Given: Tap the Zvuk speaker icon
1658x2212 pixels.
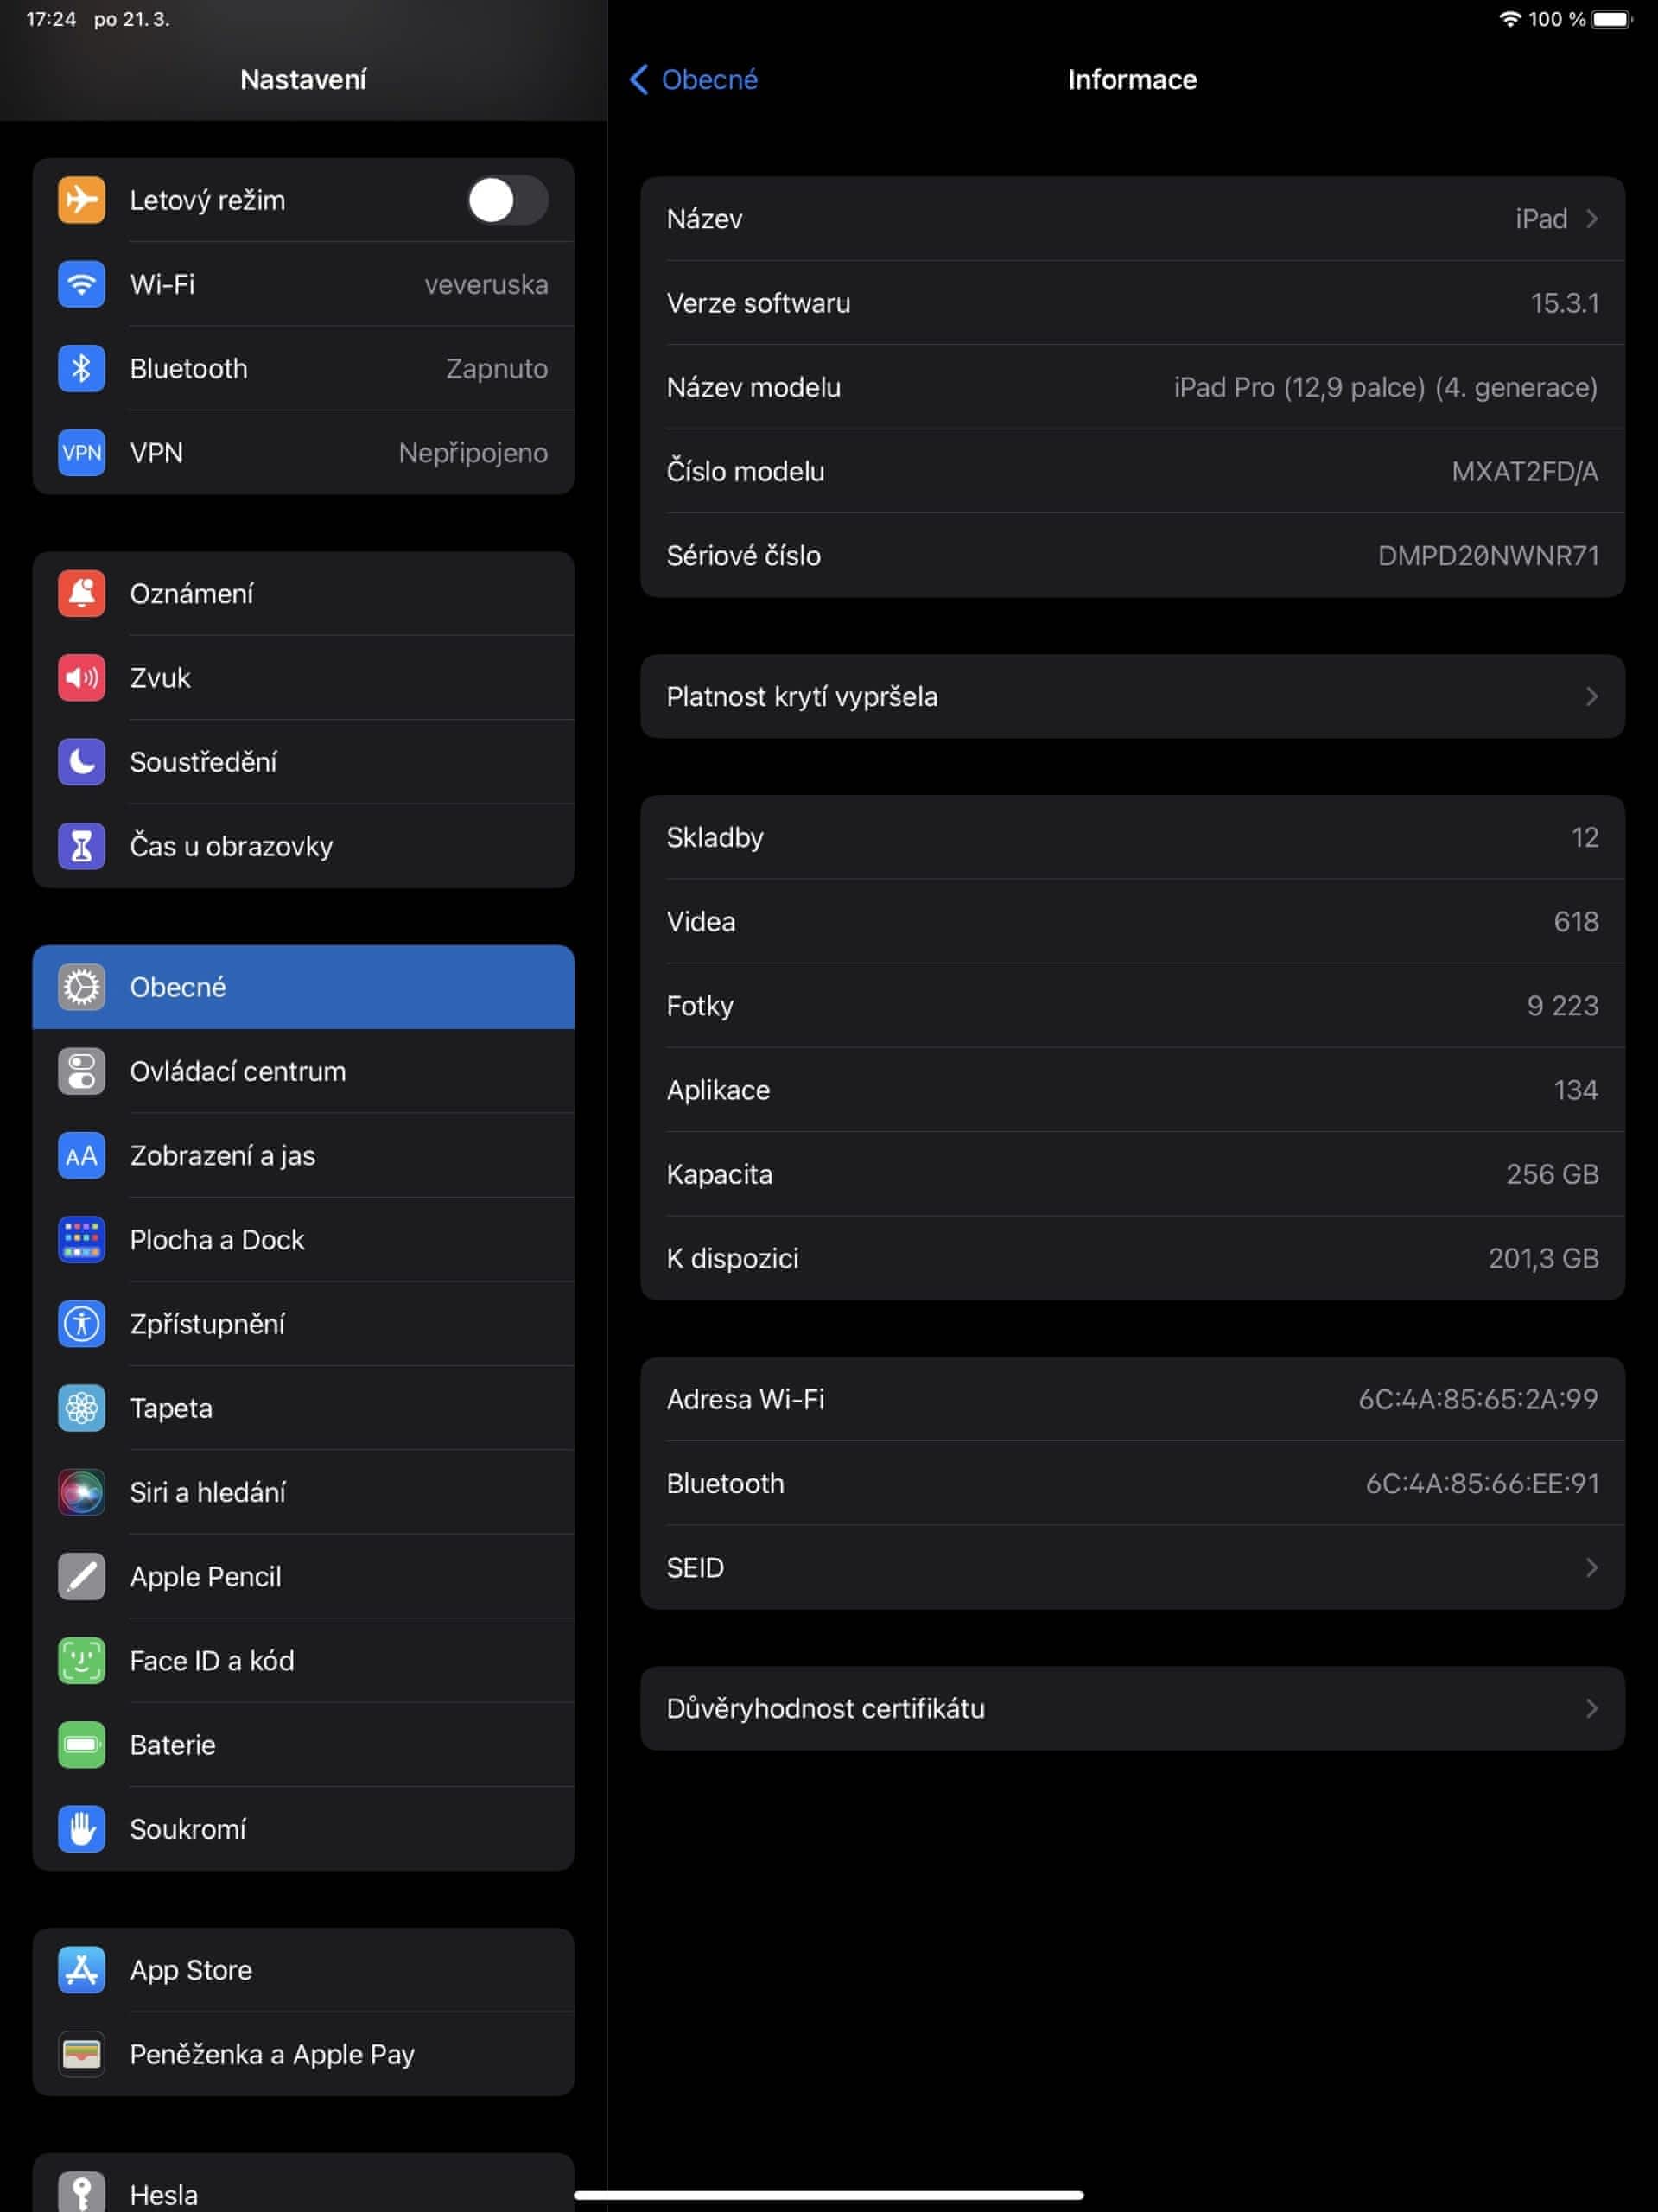Looking at the screenshot, I should coord(81,677).
